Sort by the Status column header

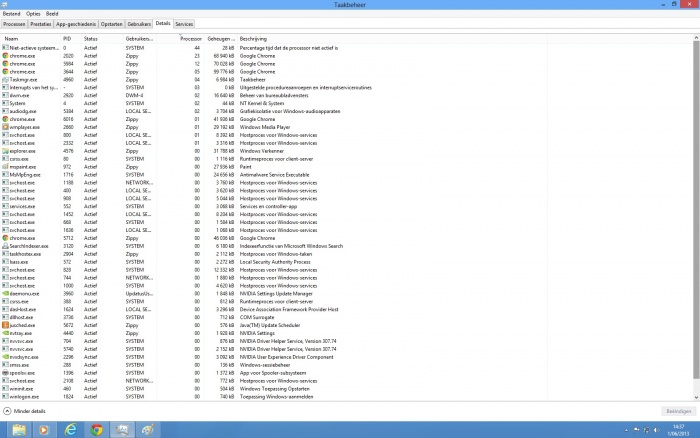[102, 39]
